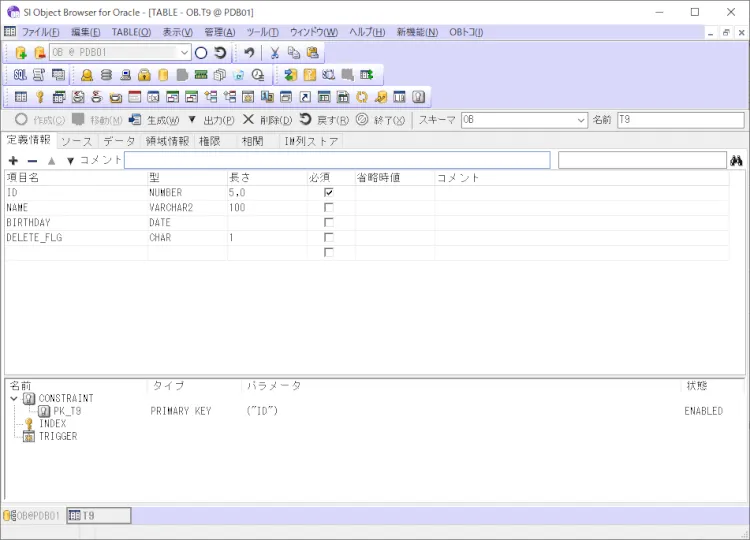Click the 終了(X) exit button
The height and width of the screenshot is (540, 750).
click(x=381, y=120)
